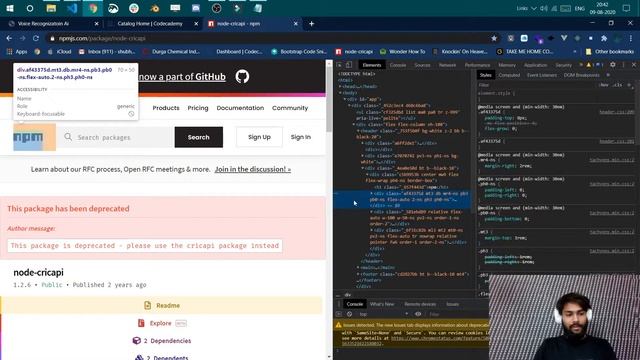Toggle the .cls element classes button in Styles
The height and width of the screenshot is (360, 640).
[x=618, y=85]
